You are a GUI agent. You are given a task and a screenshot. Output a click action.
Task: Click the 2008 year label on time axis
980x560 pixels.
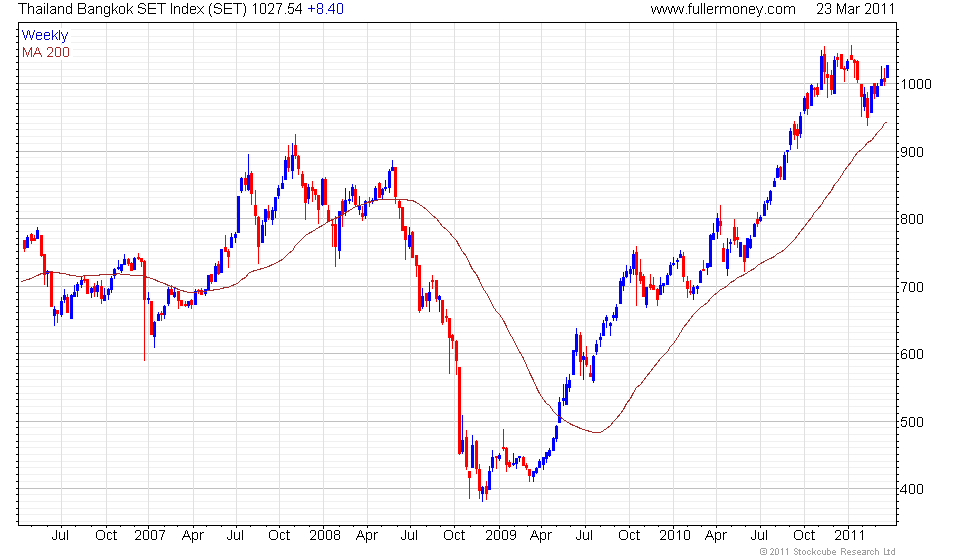(x=325, y=536)
